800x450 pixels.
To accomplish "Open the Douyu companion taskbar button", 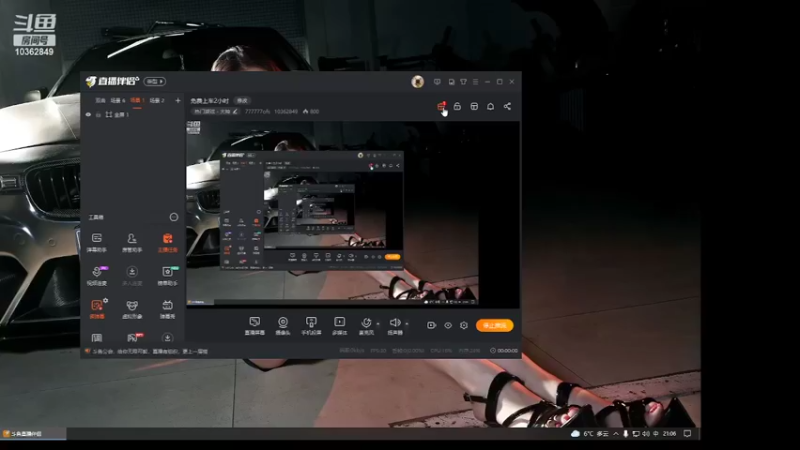I will 33,434.
